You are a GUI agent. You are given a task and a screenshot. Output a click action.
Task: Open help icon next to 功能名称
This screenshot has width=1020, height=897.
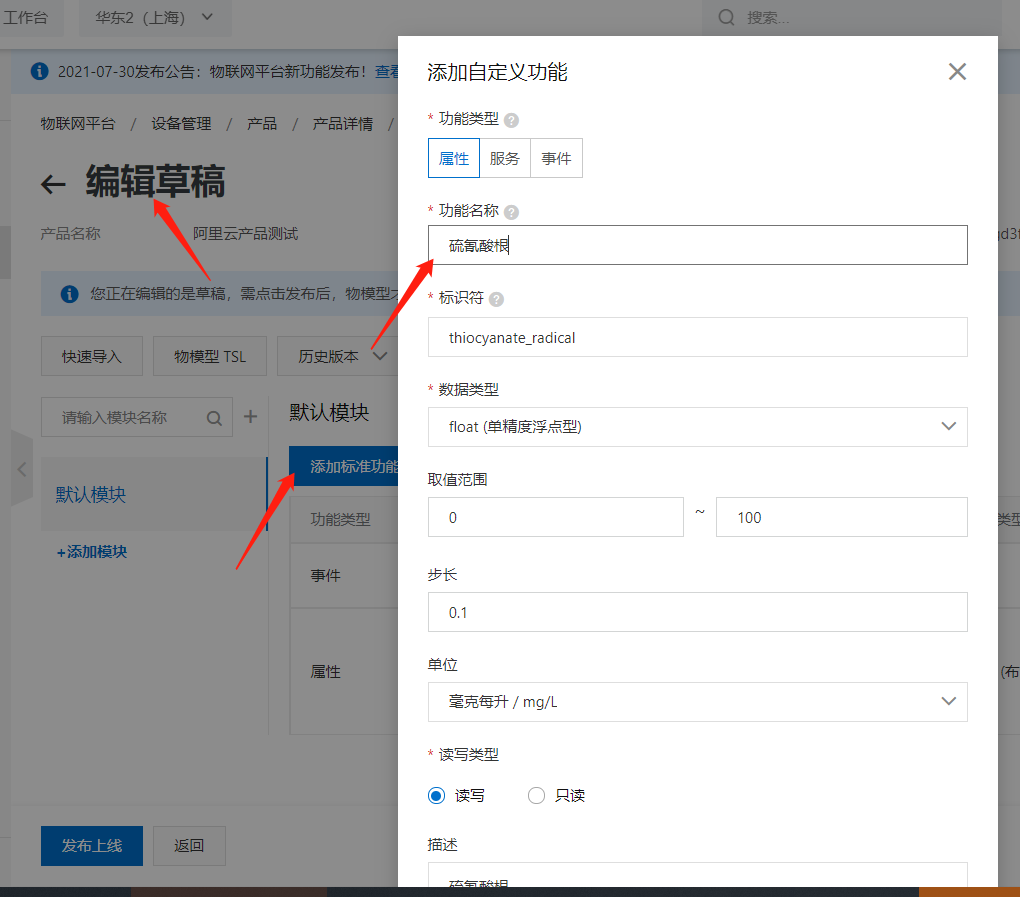511,212
